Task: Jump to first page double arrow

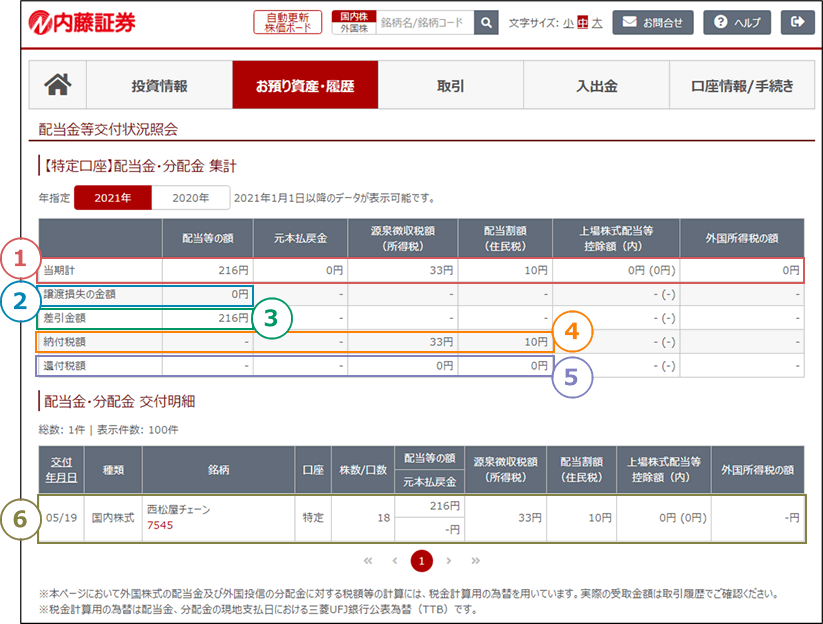Action: coord(368,561)
